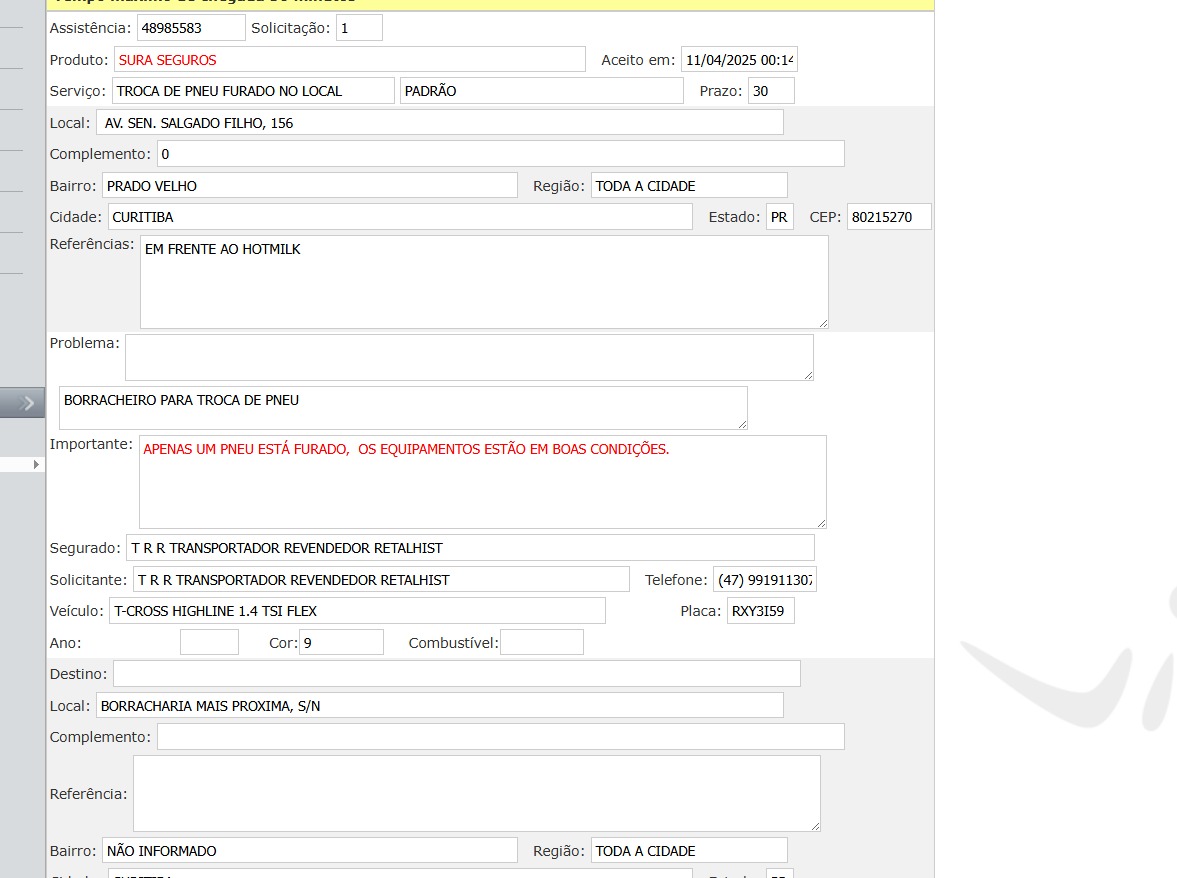This screenshot has width=1177, height=878.
Task: Select the Assistência number field
Action: coord(191,28)
